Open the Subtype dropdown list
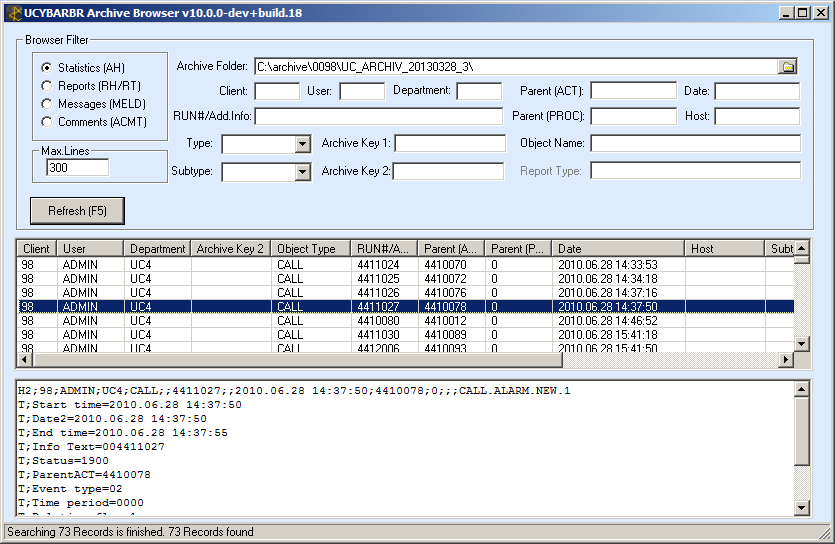The width and height of the screenshot is (835, 544). pos(302,171)
